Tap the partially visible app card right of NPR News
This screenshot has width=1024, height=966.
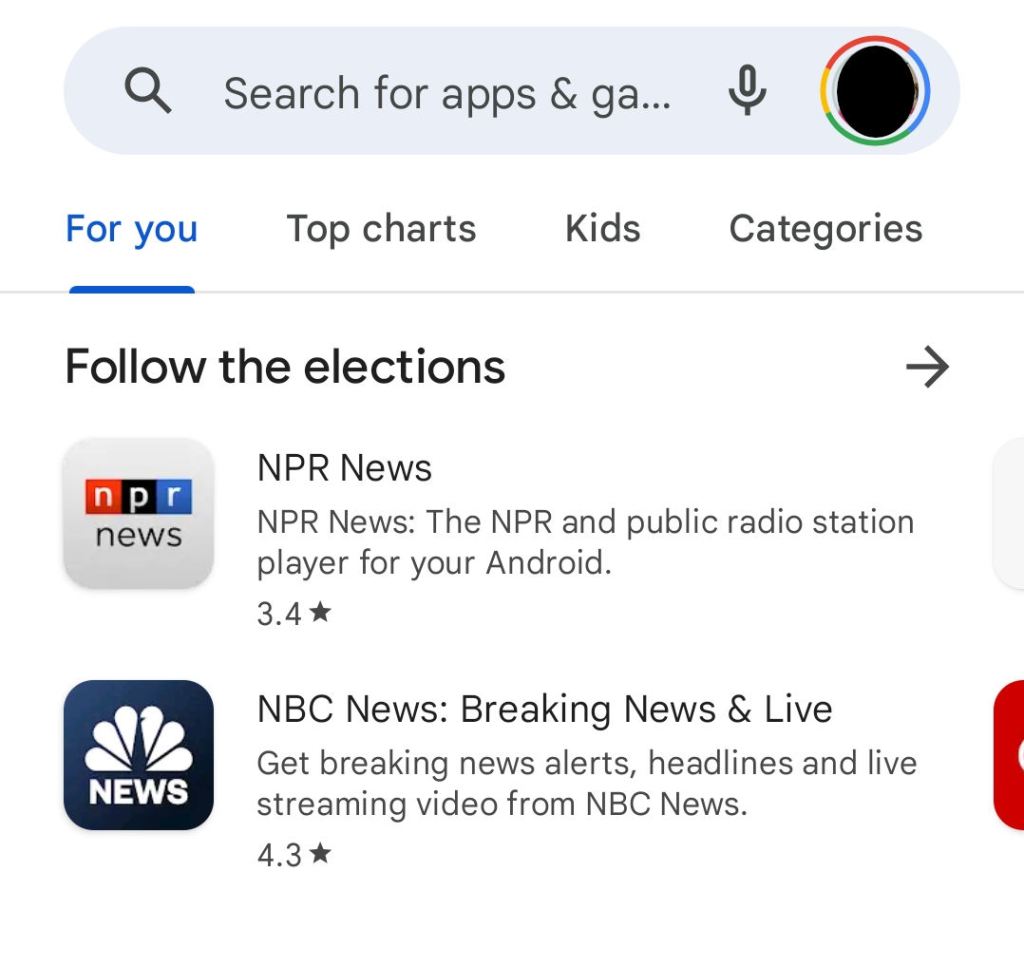point(1010,514)
